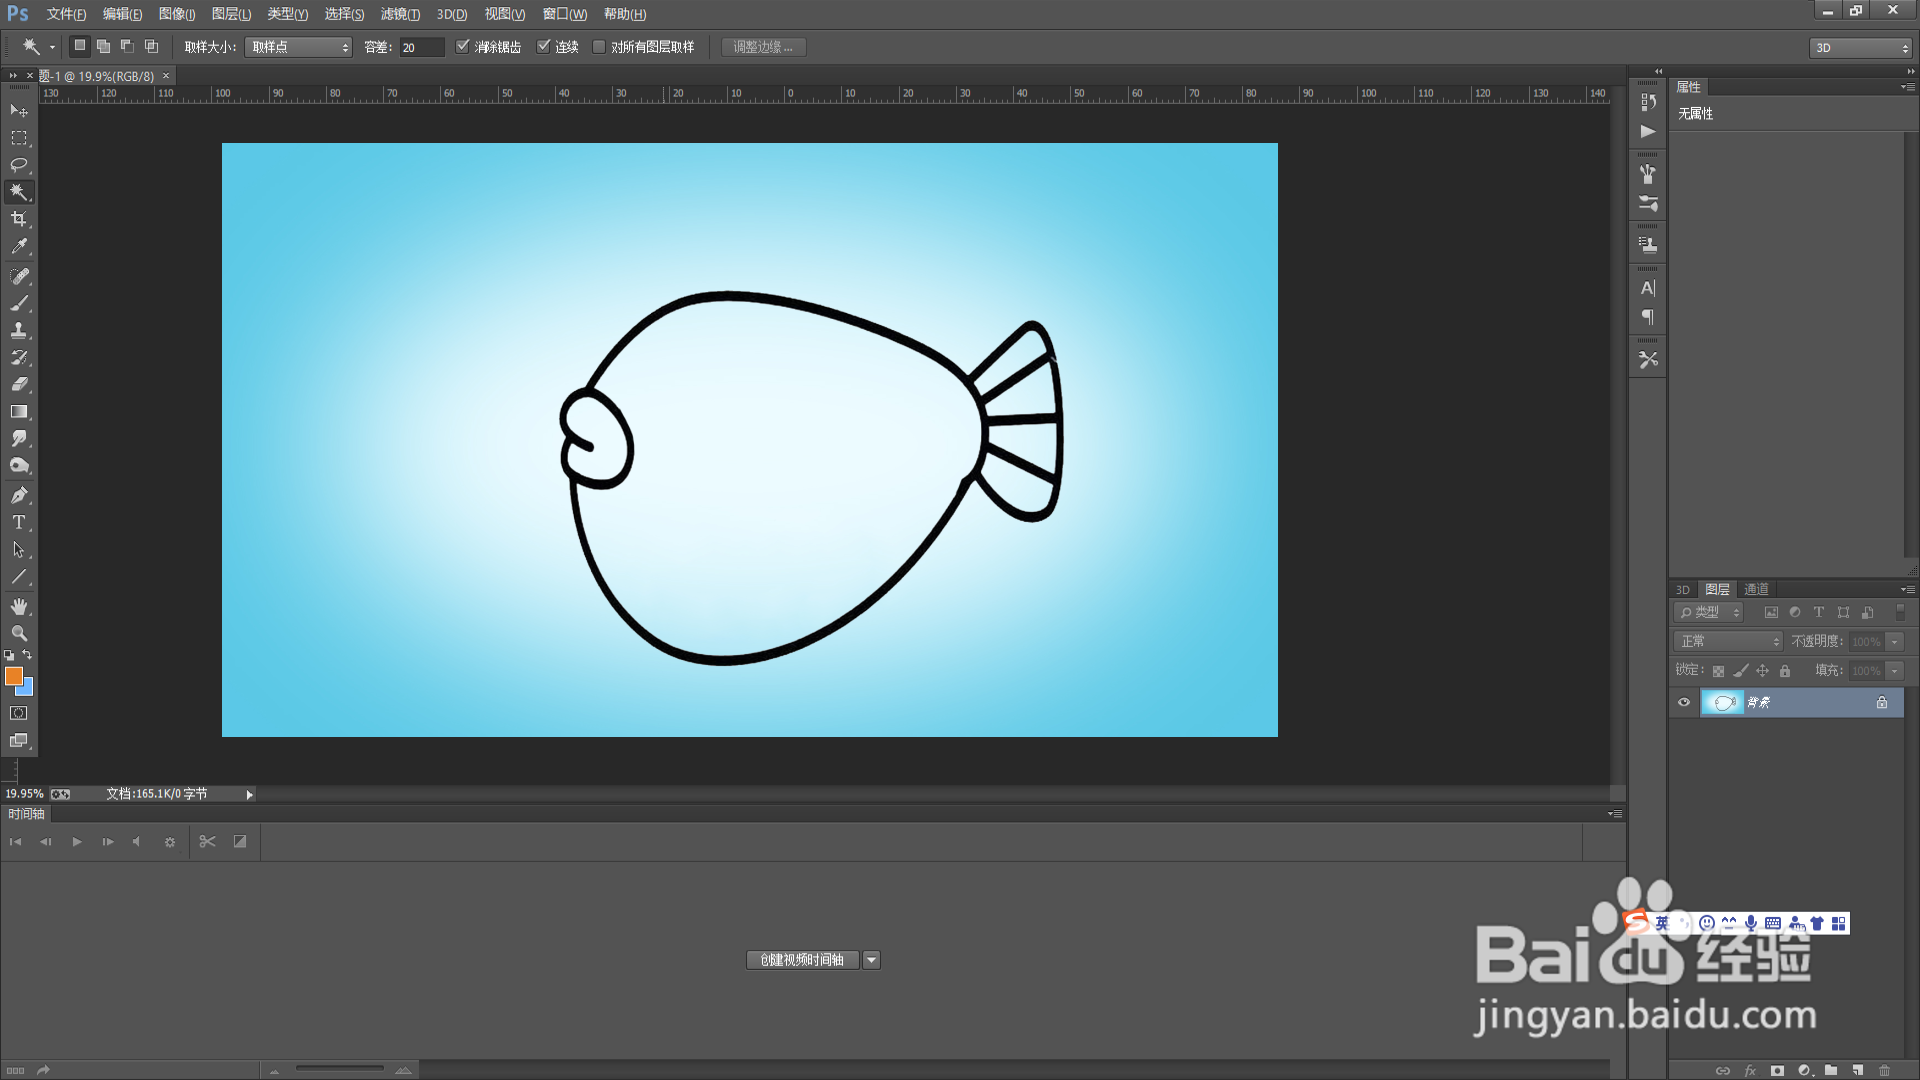Open the sample size (取样点) dropdown

coord(298,47)
